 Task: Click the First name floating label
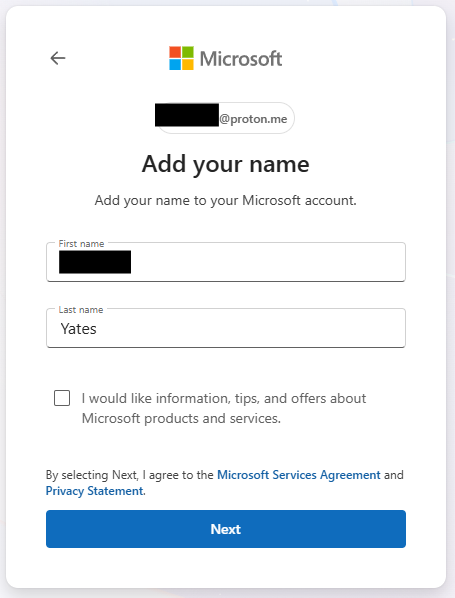[x=81, y=244]
